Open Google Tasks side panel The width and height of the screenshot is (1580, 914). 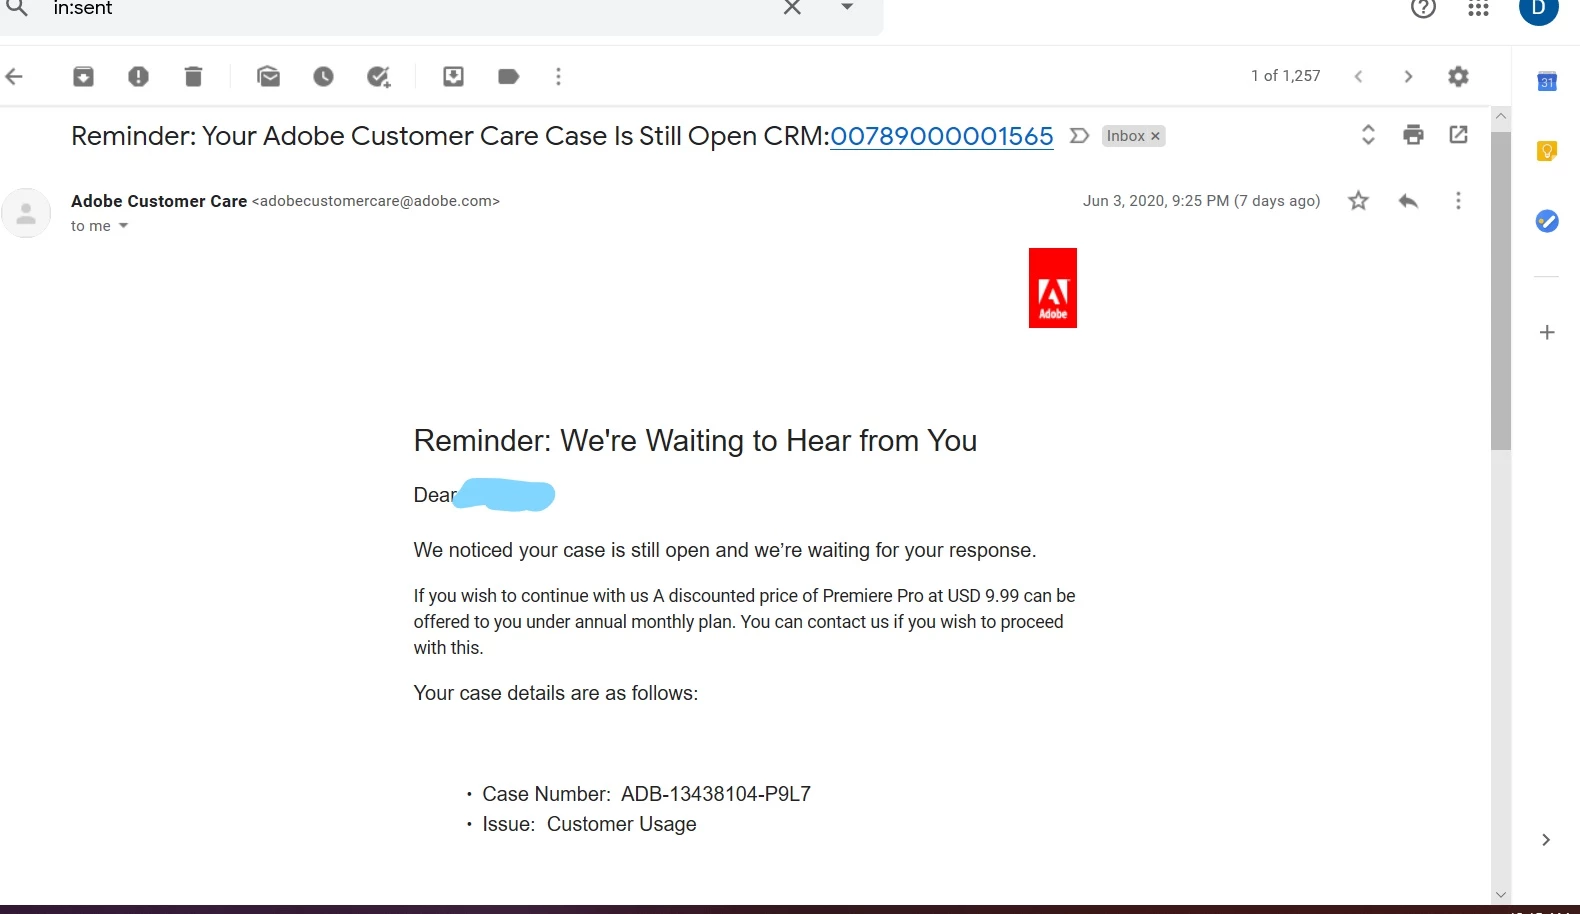pyautogui.click(x=1547, y=221)
